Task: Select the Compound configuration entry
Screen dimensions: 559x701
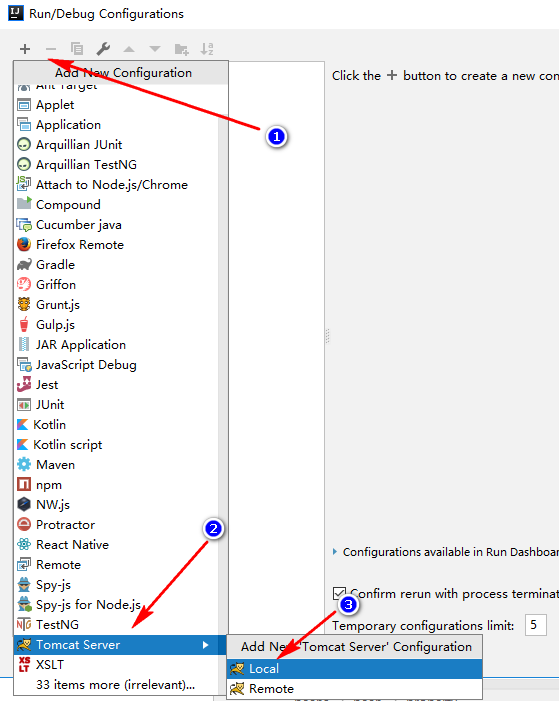Action: tap(116, 205)
